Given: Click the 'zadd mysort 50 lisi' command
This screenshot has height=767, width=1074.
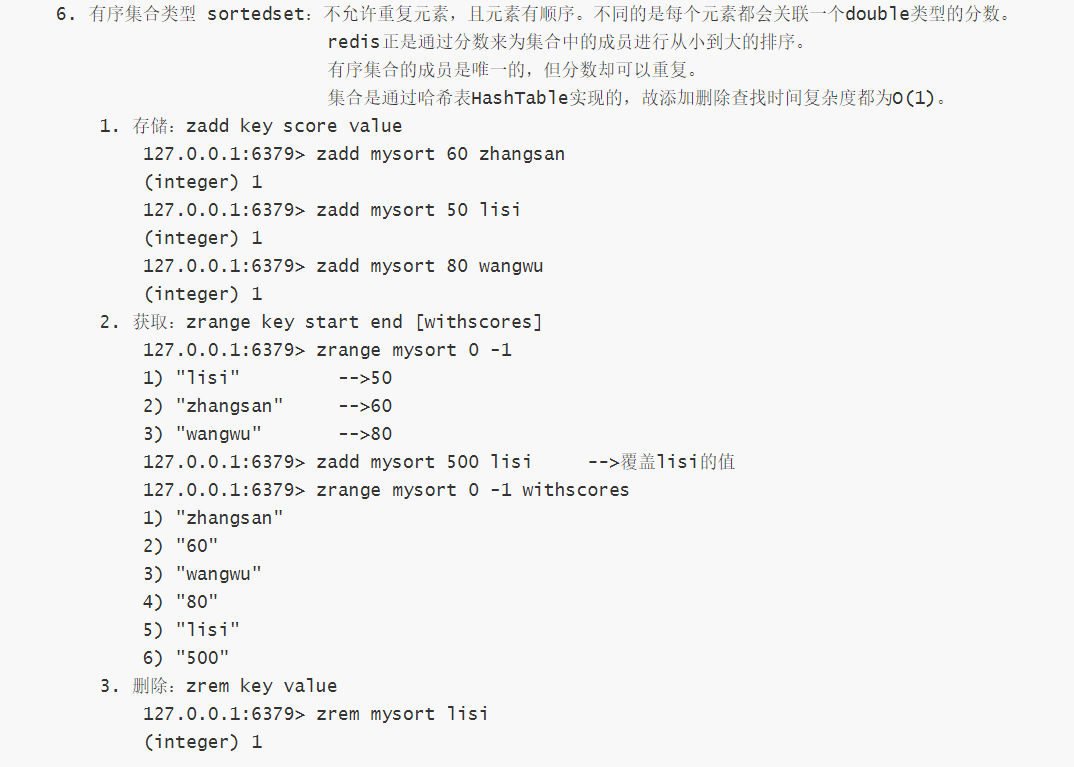Looking at the screenshot, I should point(418,210).
